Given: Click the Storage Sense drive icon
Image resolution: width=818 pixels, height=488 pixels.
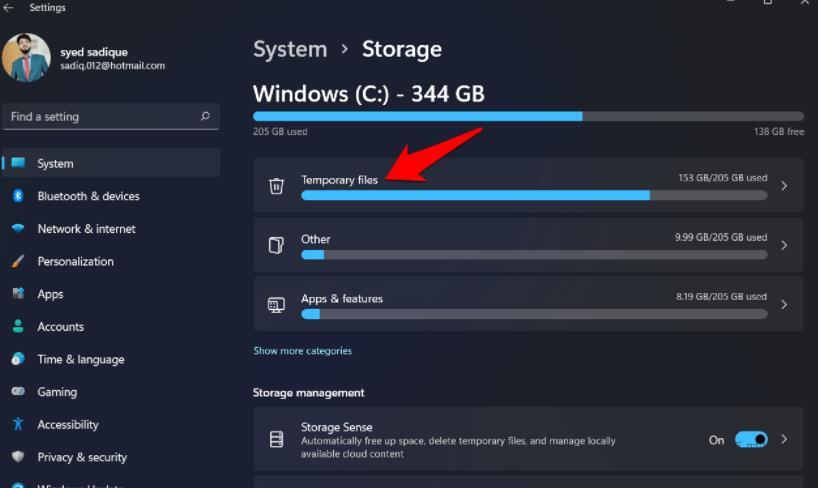Looking at the screenshot, I should [277, 440].
